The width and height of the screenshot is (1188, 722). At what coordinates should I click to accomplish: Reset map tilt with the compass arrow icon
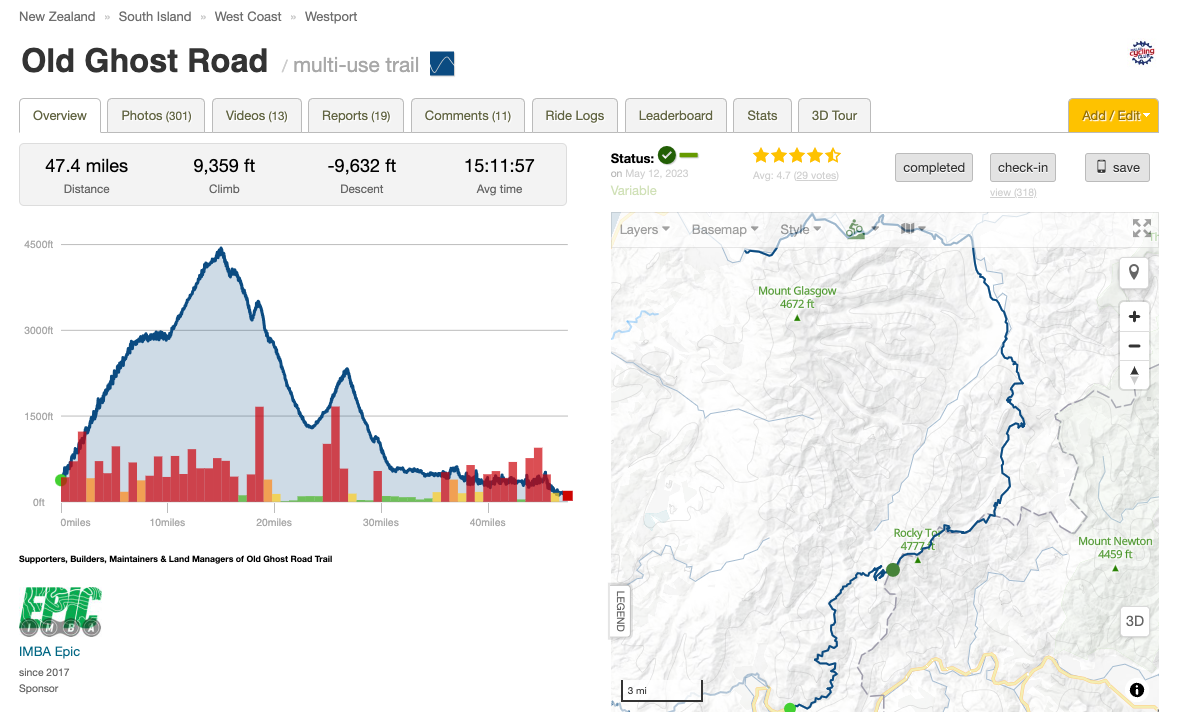1134,375
